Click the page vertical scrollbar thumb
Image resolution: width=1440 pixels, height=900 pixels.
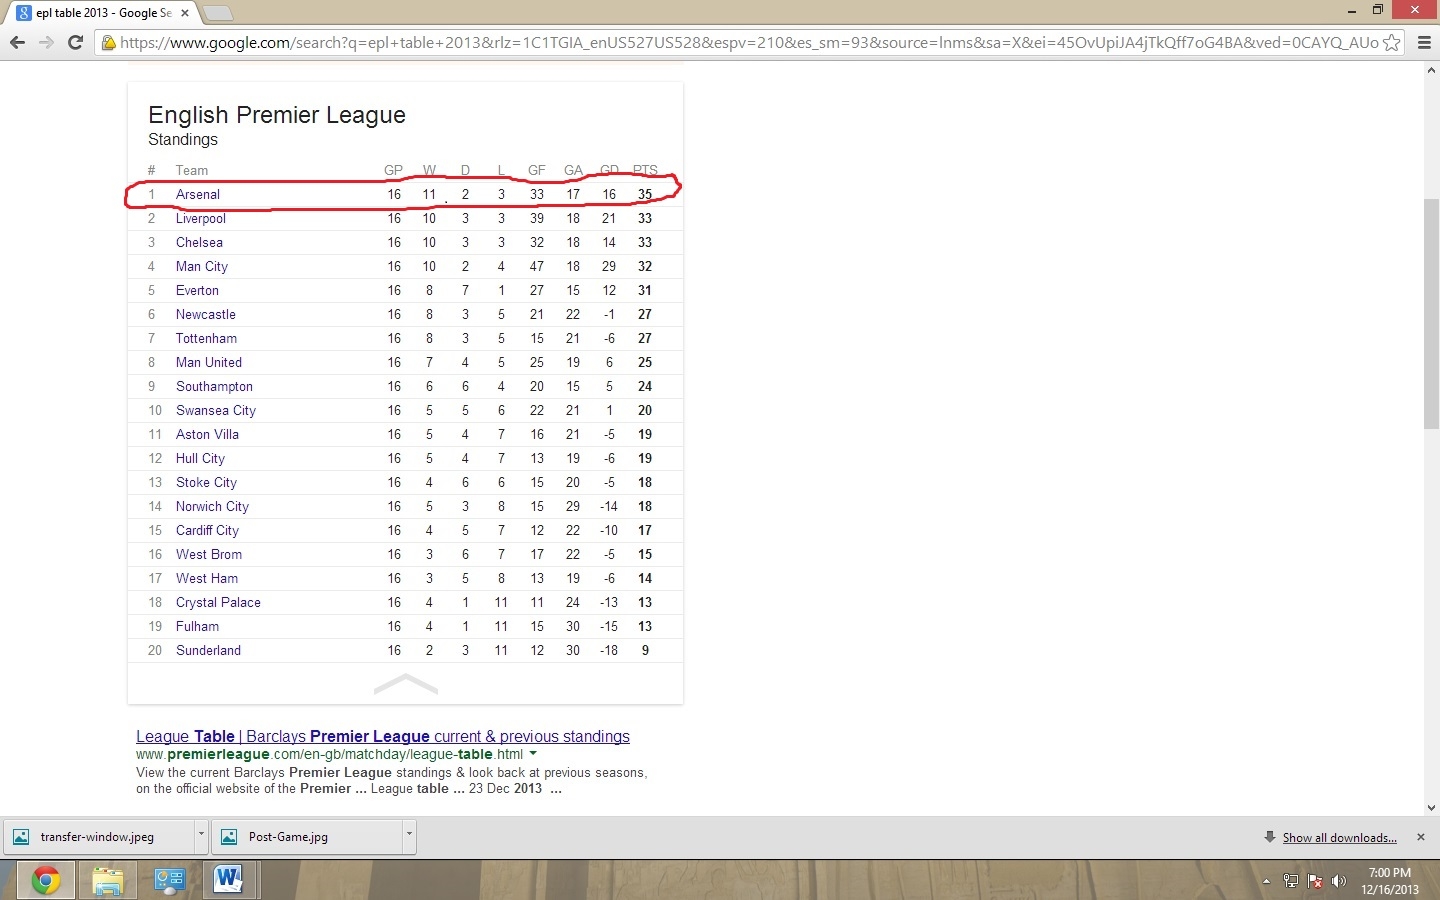click(x=1431, y=314)
